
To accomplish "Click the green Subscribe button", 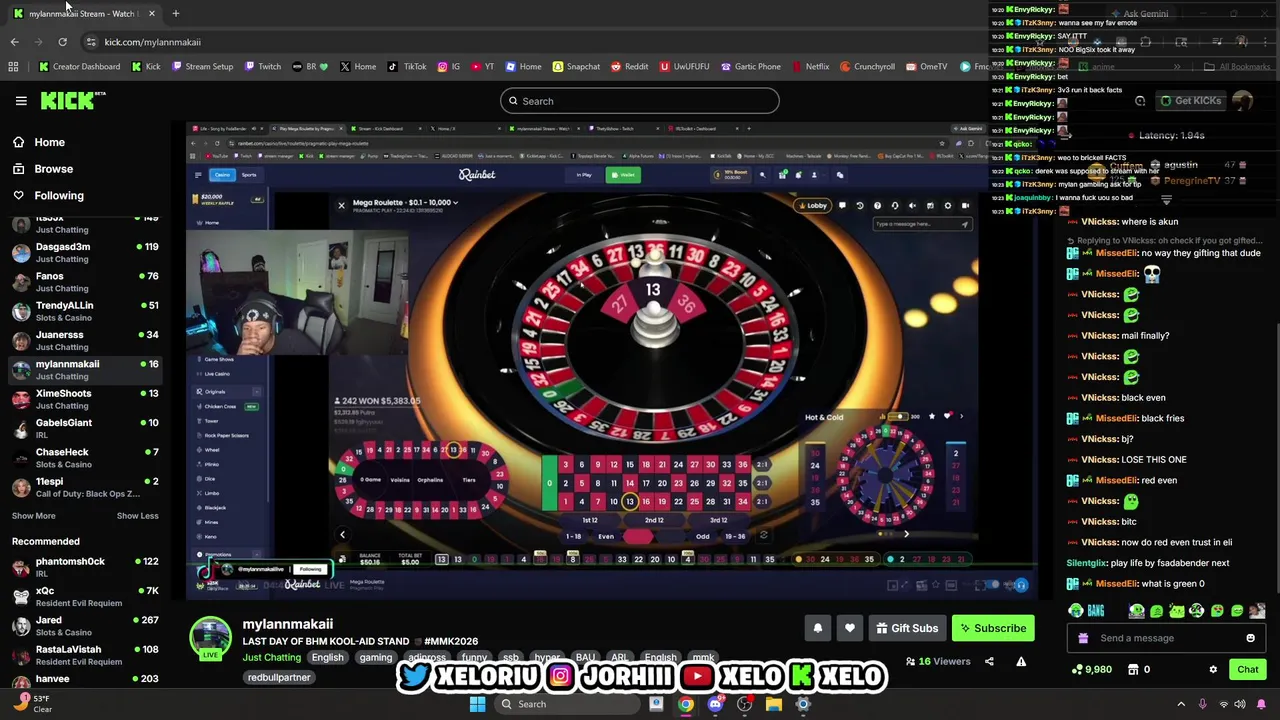I will coord(993,628).
